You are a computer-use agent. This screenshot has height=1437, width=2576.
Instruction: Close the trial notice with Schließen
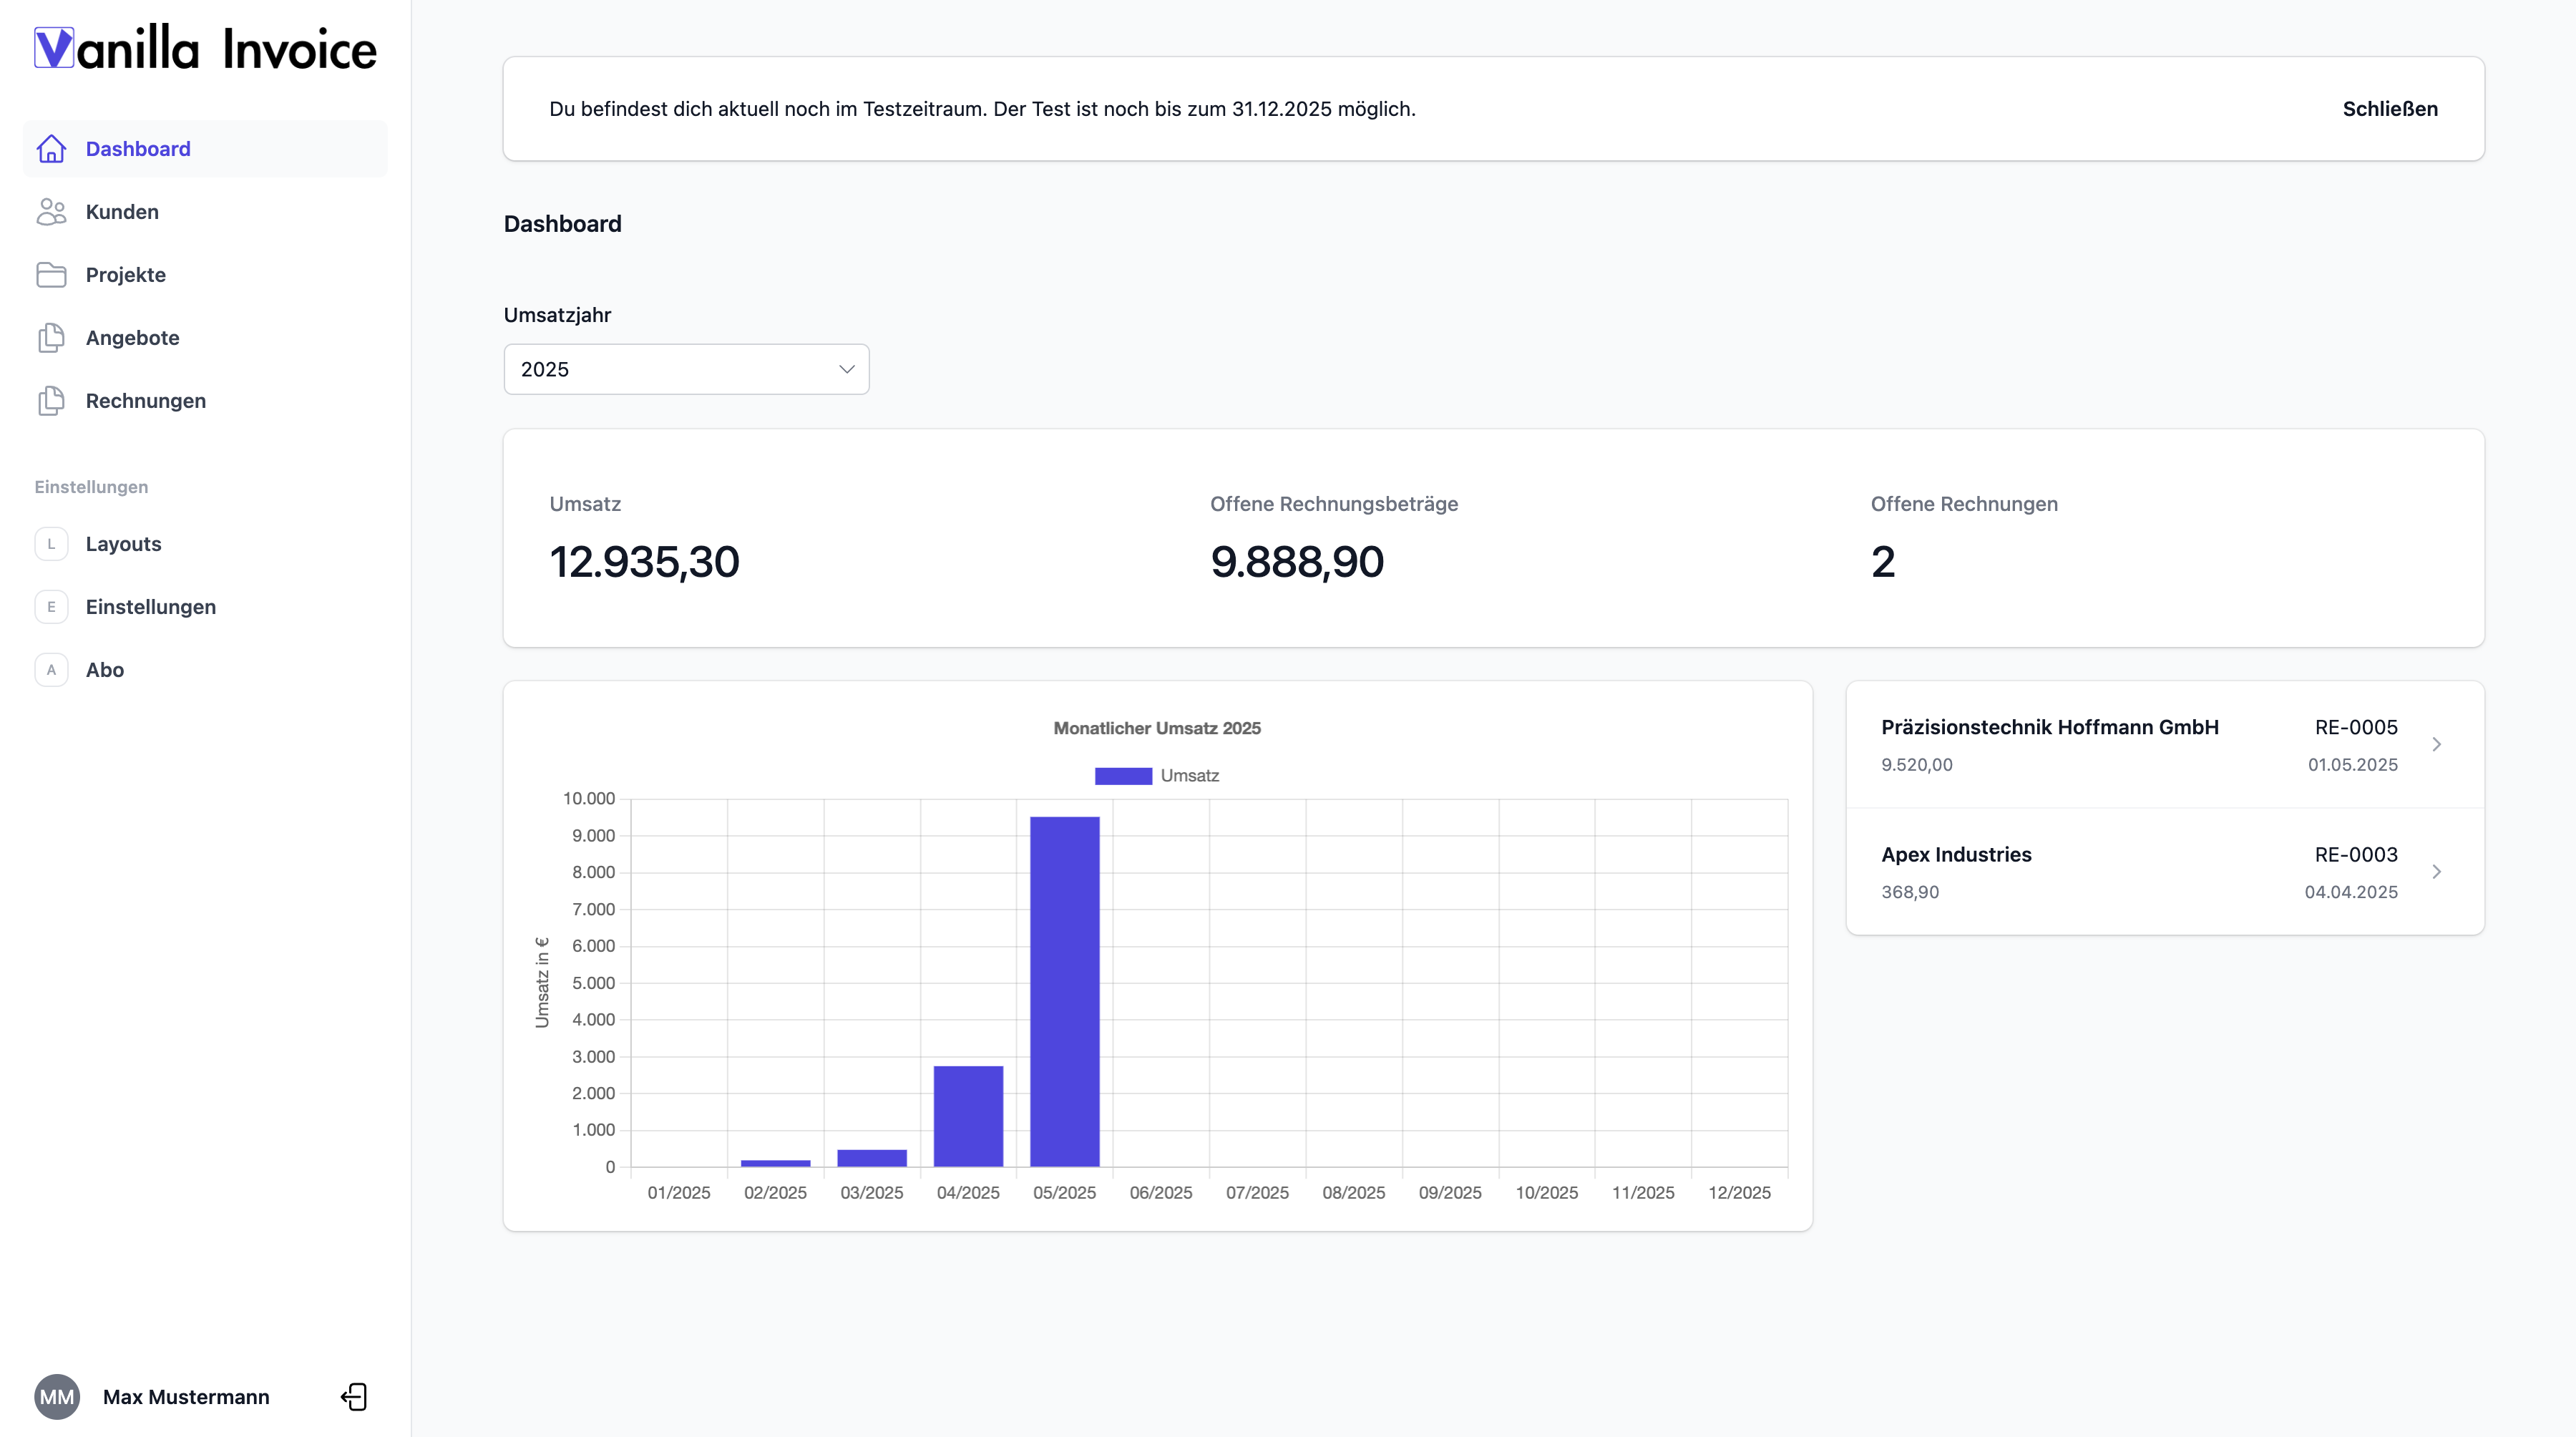pyautogui.click(x=2389, y=109)
